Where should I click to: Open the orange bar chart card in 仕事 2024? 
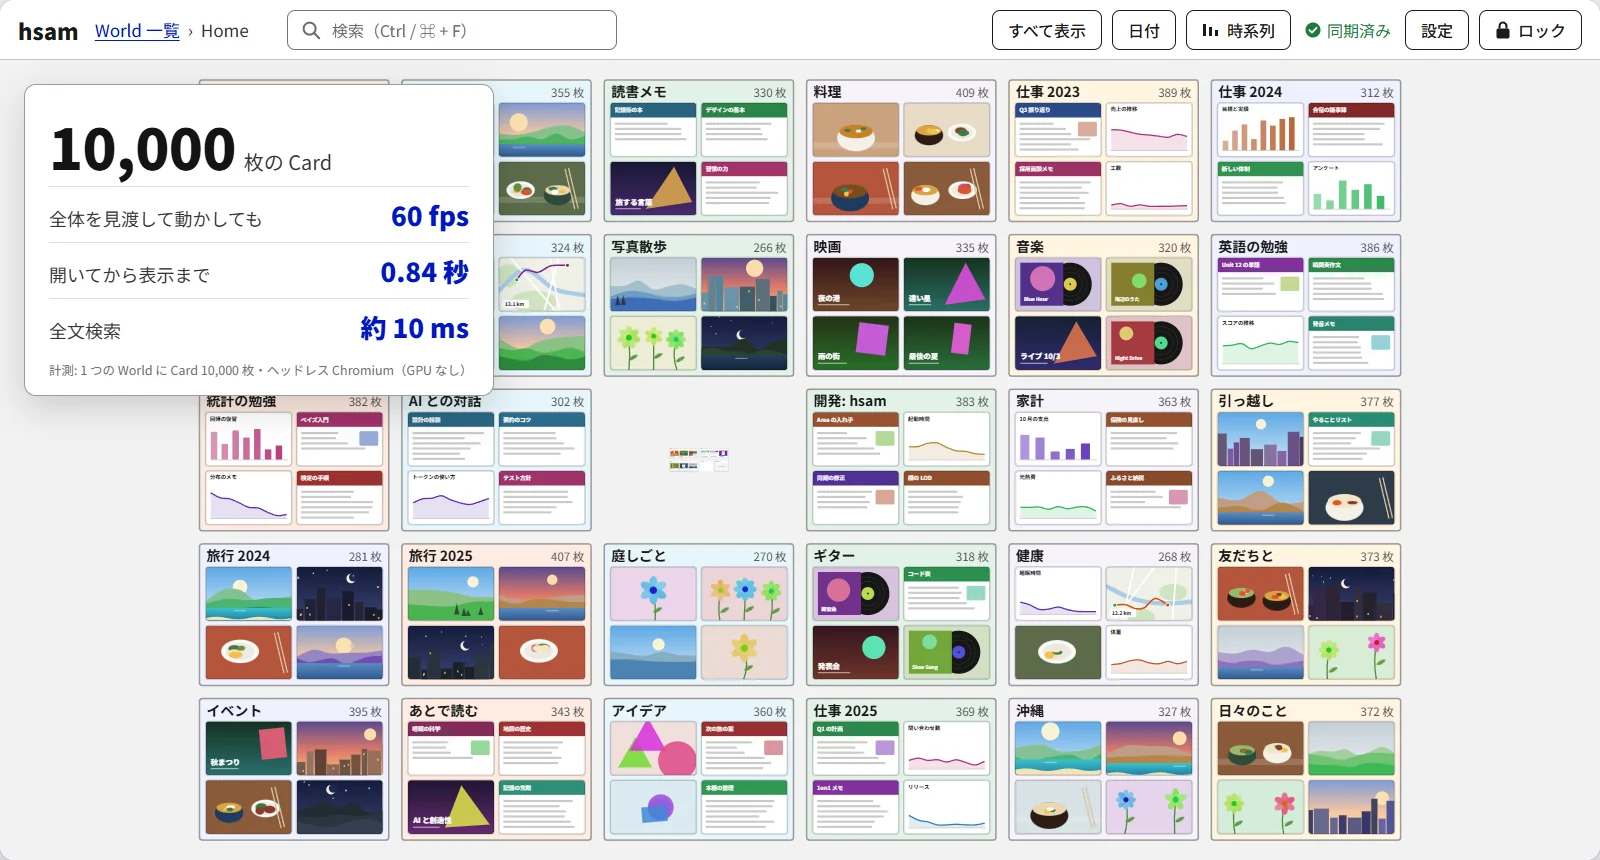point(1261,130)
